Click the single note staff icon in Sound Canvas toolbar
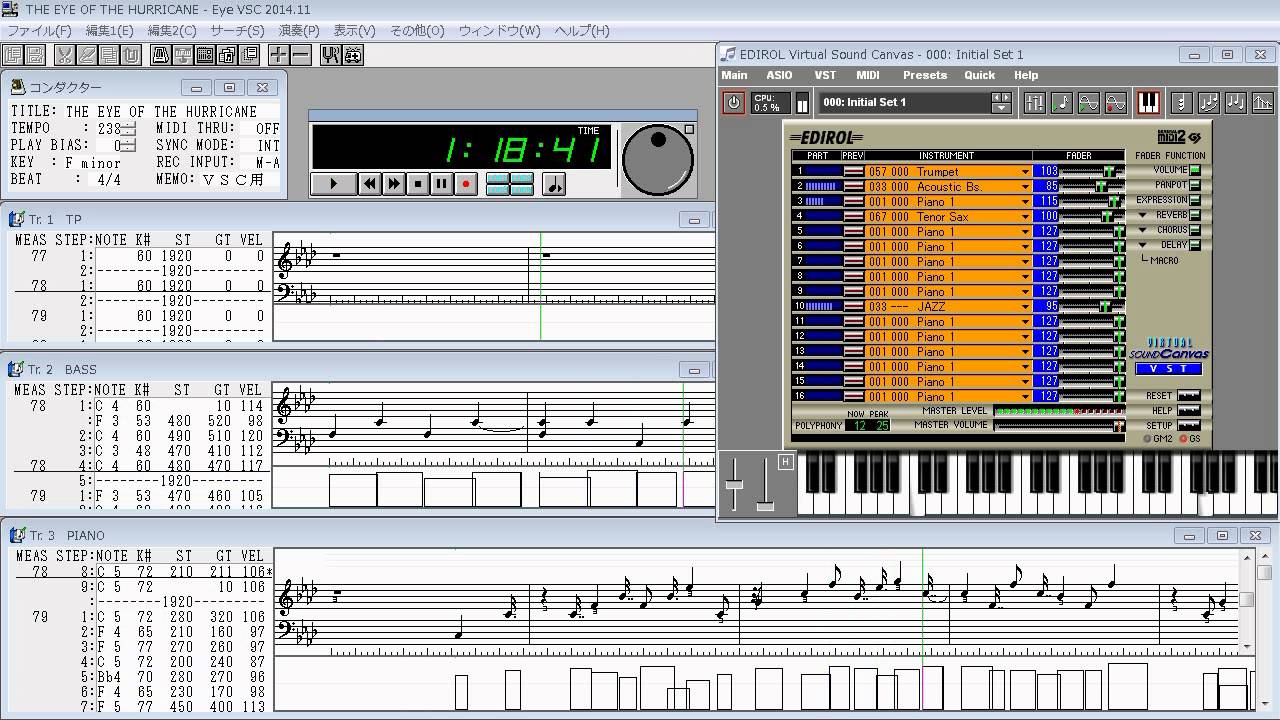 [1182, 102]
